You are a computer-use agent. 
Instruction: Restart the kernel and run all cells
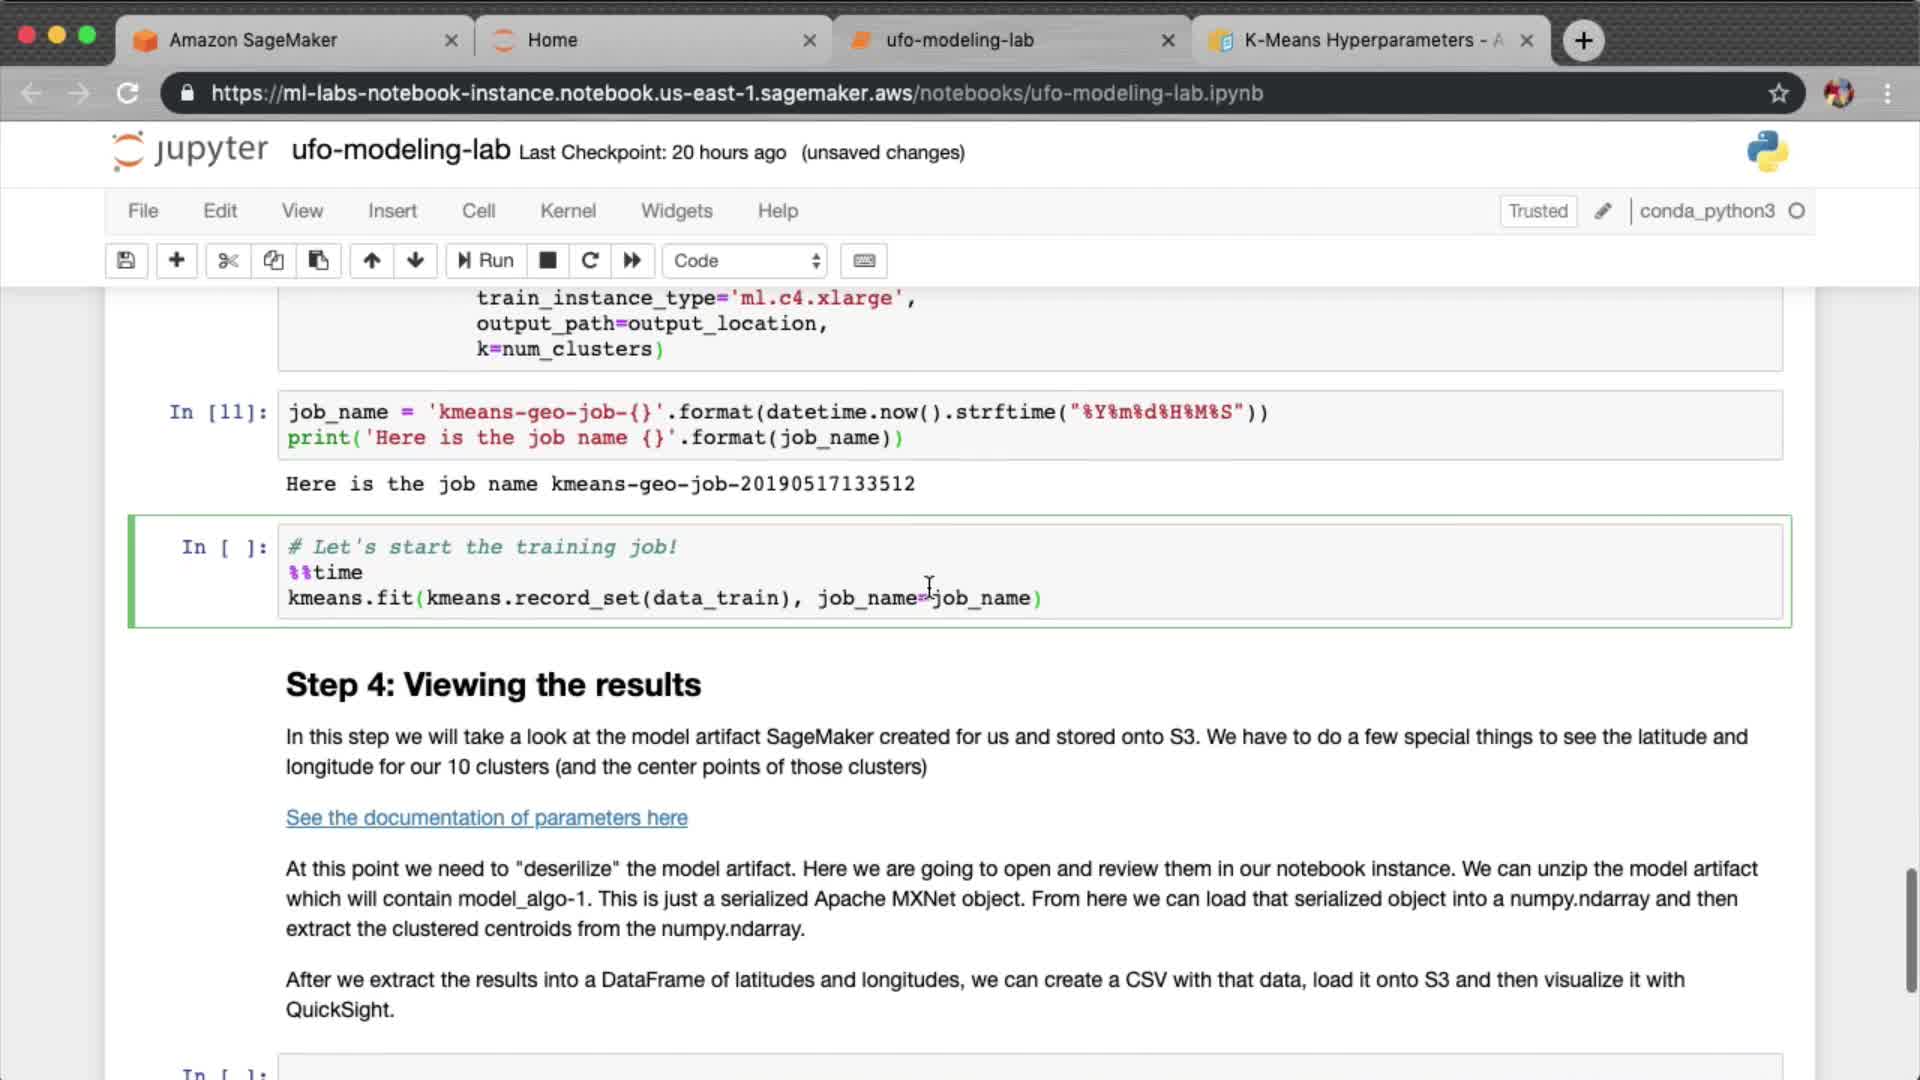(x=632, y=261)
